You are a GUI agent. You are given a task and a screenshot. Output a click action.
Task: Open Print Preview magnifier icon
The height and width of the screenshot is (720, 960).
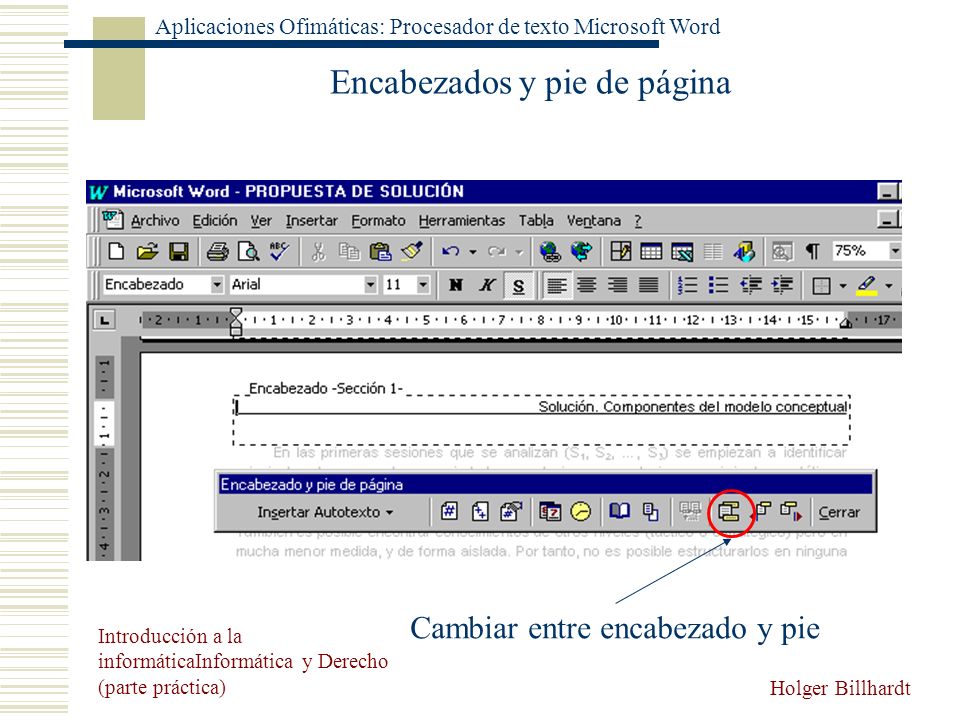[x=249, y=252]
